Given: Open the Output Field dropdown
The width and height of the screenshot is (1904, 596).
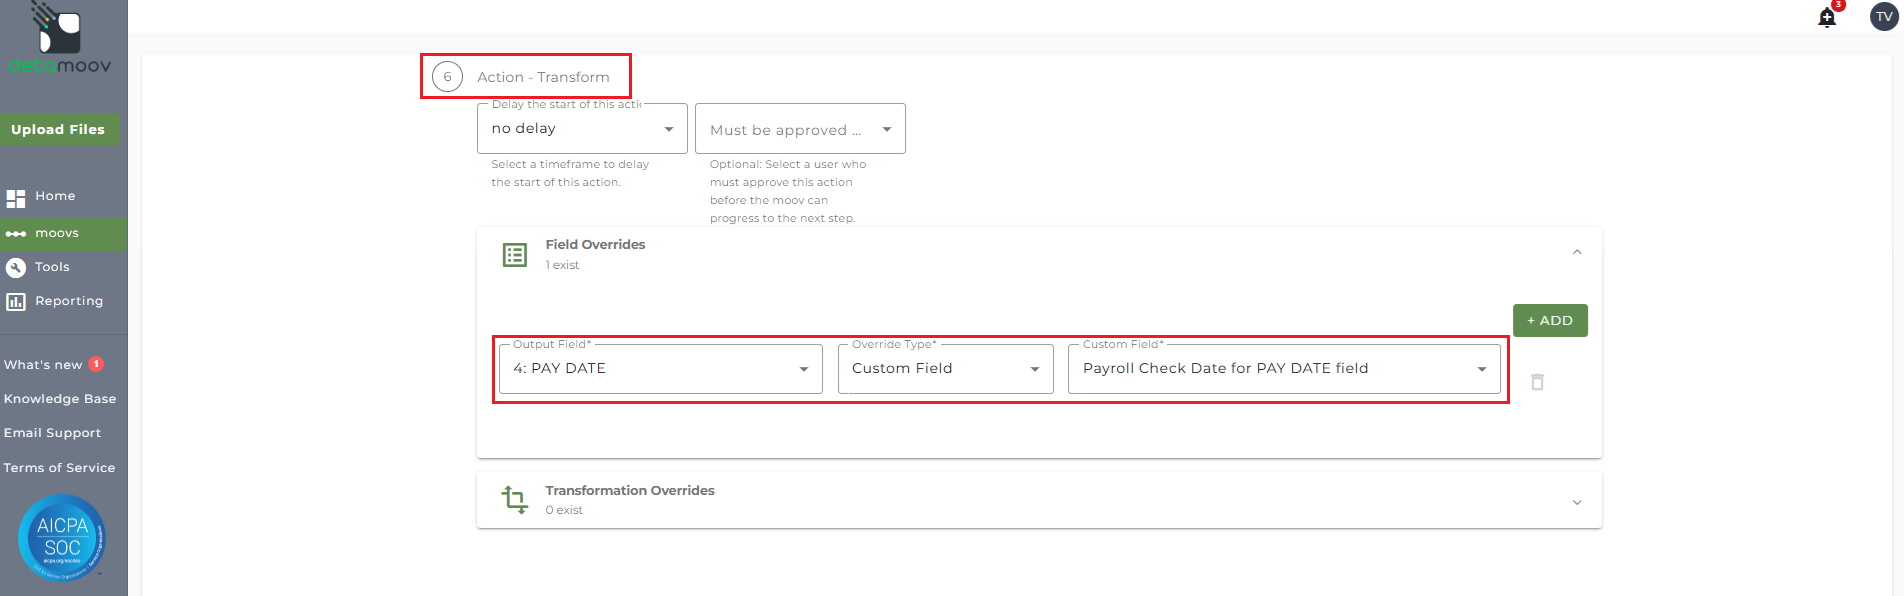Looking at the screenshot, I should tap(660, 369).
